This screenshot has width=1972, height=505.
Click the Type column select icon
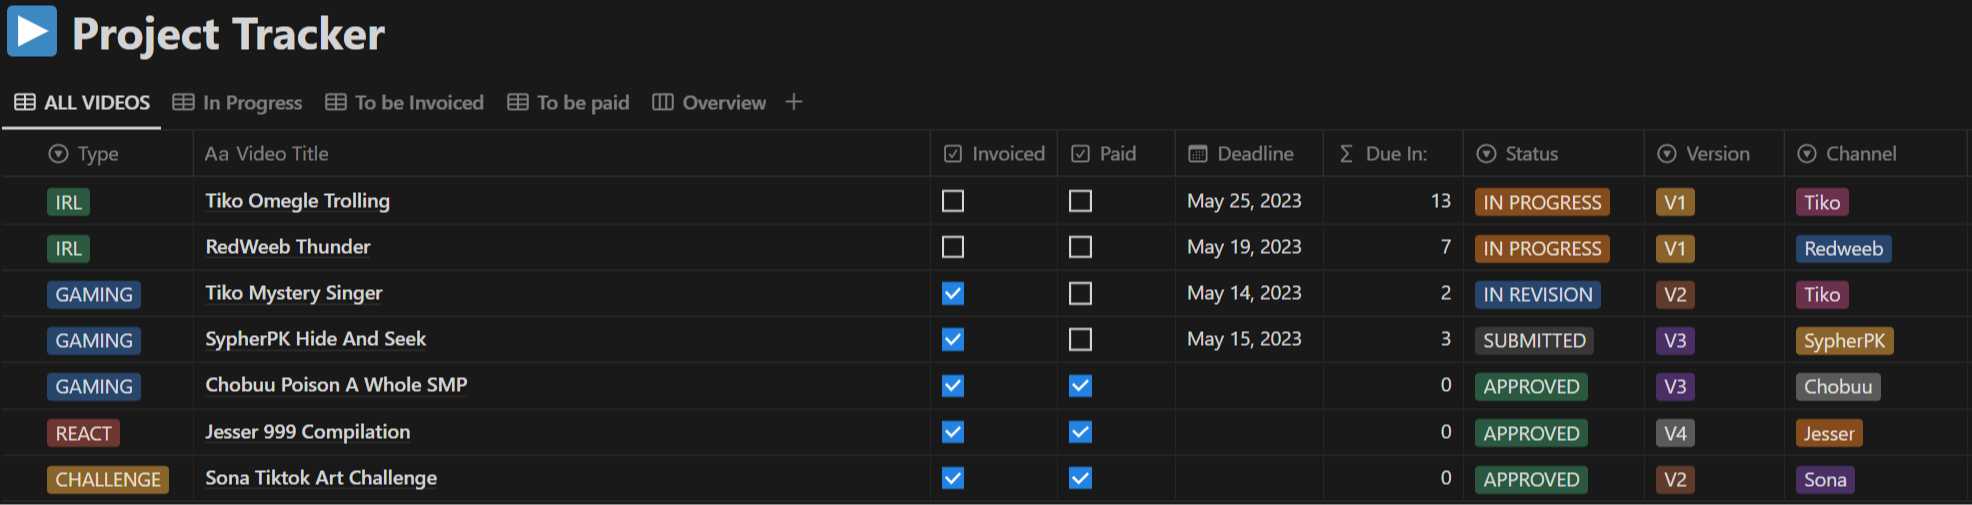(59, 154)
